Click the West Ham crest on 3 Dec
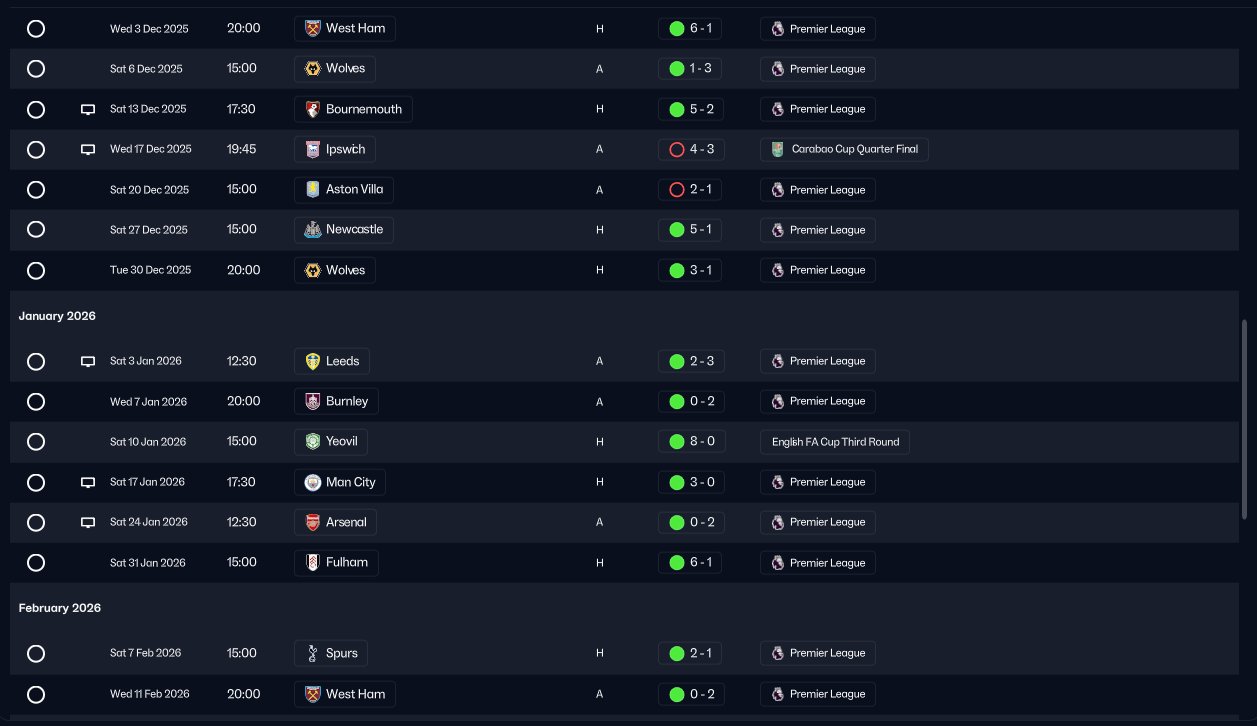The width and height of the screenshot is (1257, 726). click(312, 29)
